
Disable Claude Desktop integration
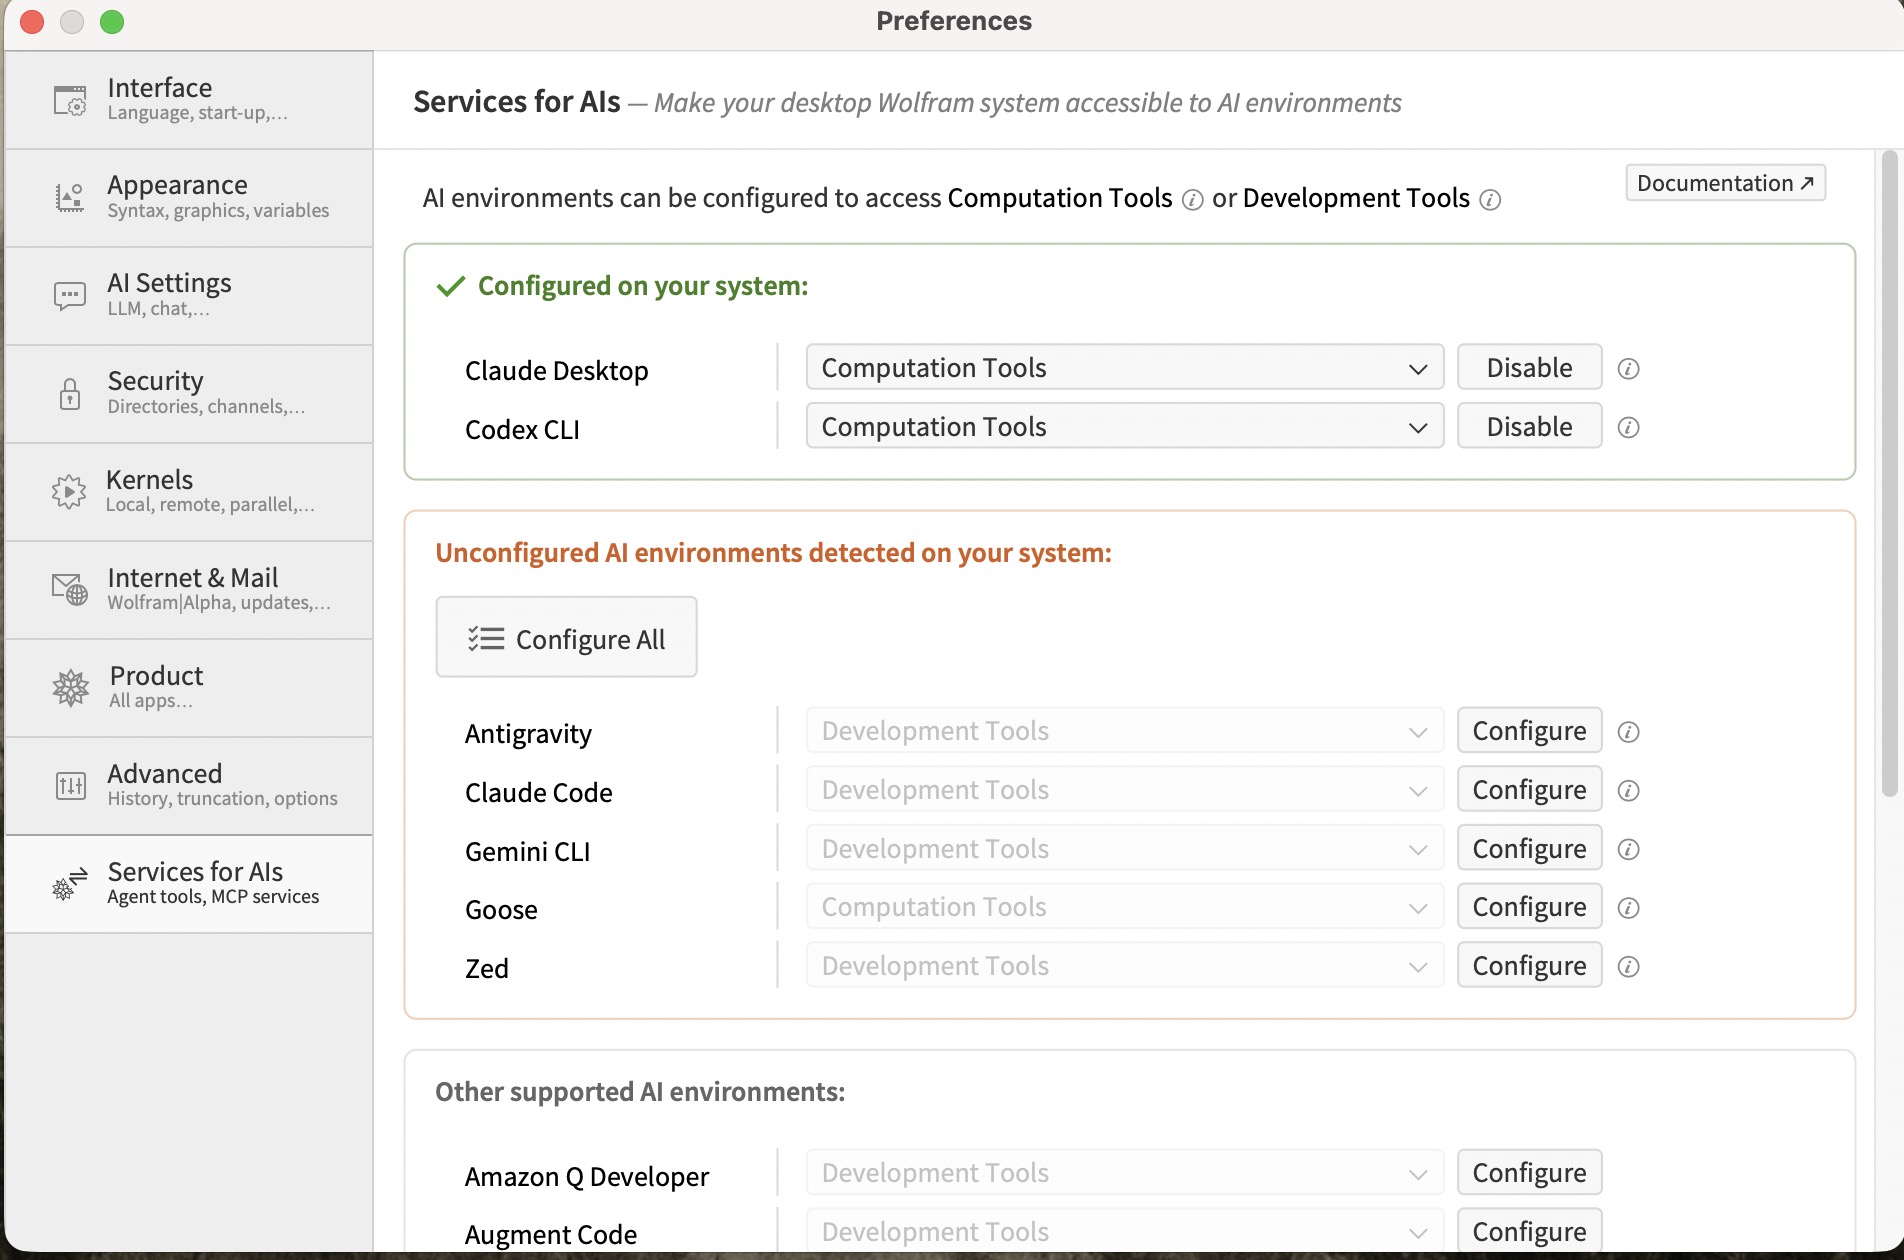tap(1529, 367)
